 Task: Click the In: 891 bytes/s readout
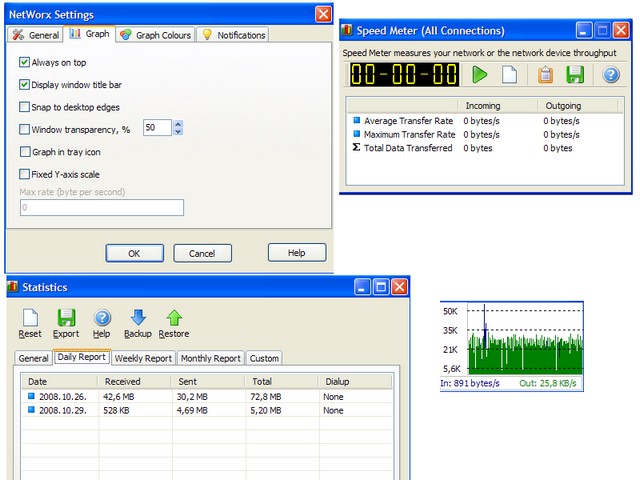tap(470, 383)
